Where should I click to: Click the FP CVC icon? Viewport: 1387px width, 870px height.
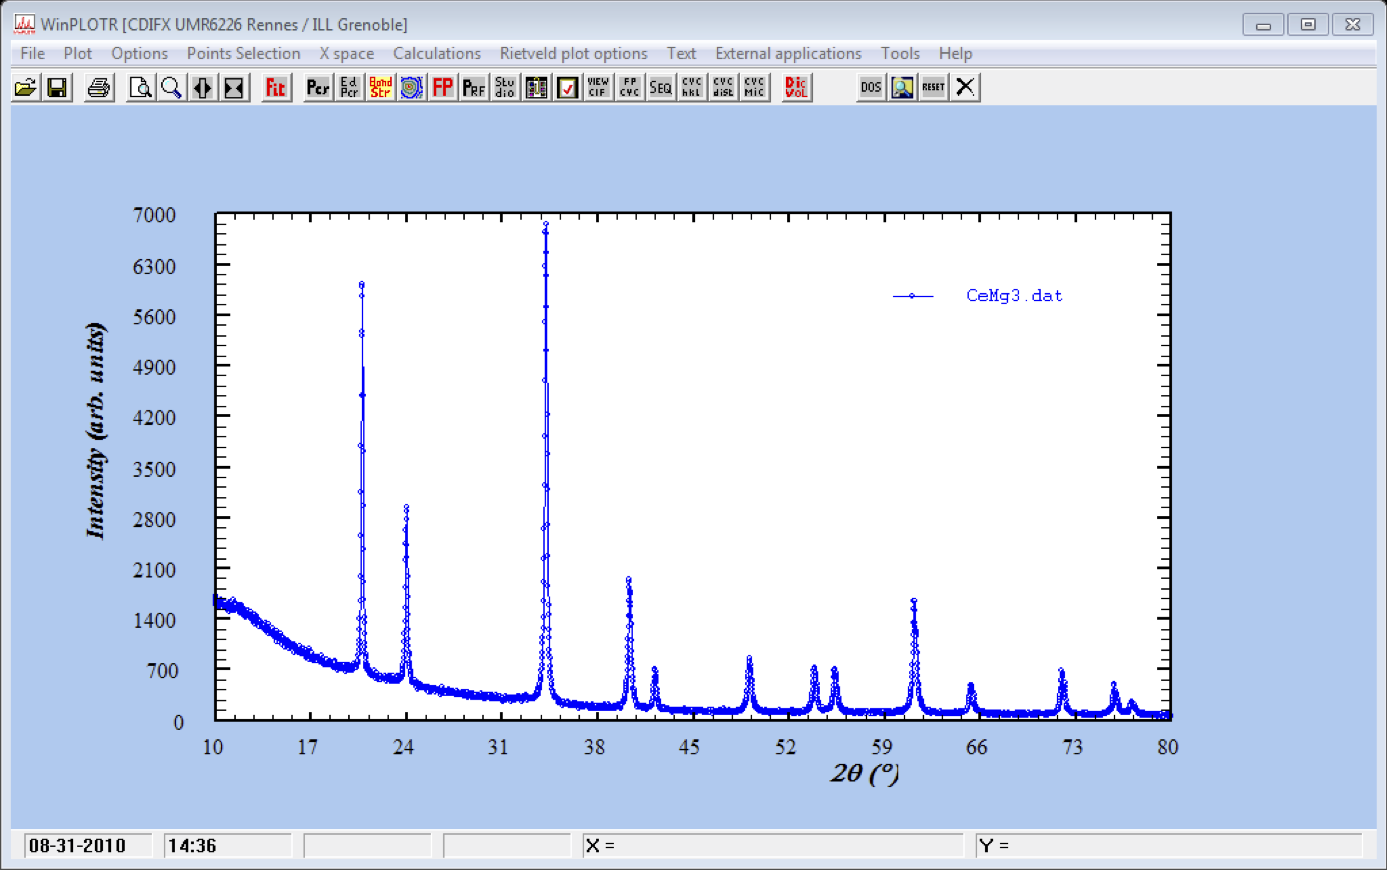[x=629, y=88]
